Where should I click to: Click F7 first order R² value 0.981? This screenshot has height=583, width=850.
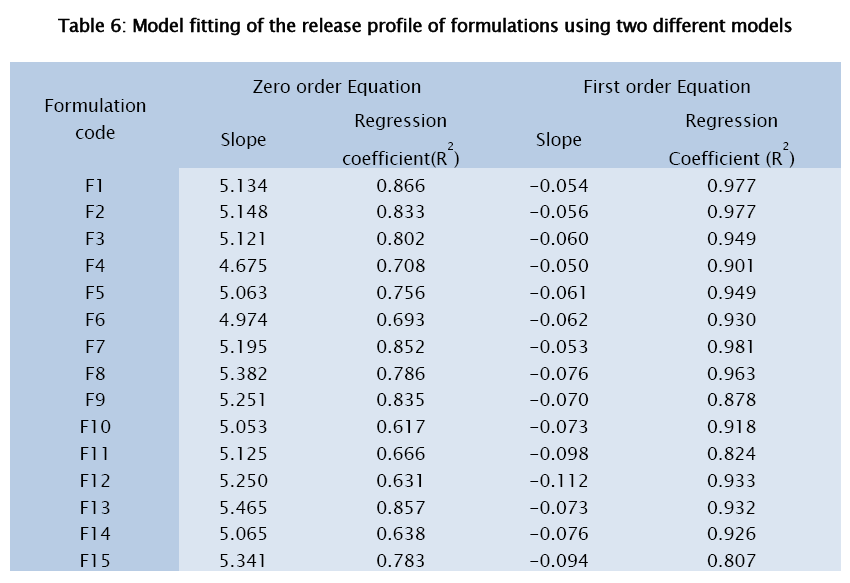click(x=731, y=346)
